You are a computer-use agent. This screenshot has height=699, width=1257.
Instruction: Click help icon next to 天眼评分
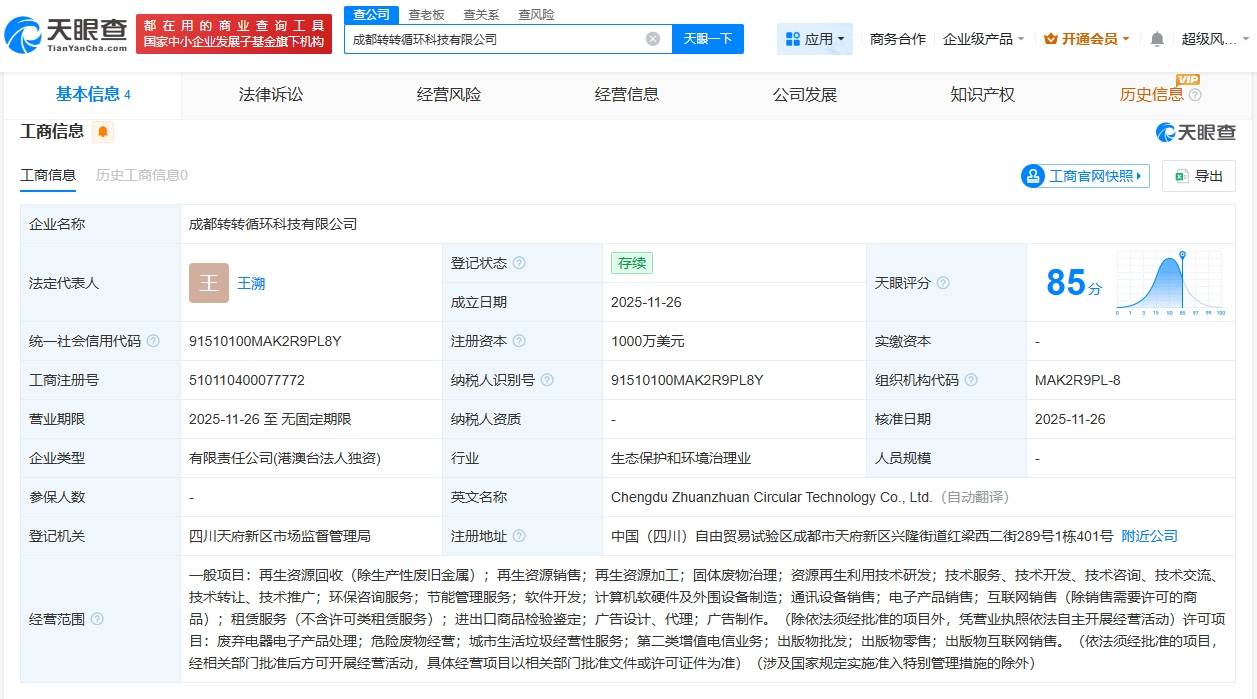pyautogui.click(x=943, y=283)
